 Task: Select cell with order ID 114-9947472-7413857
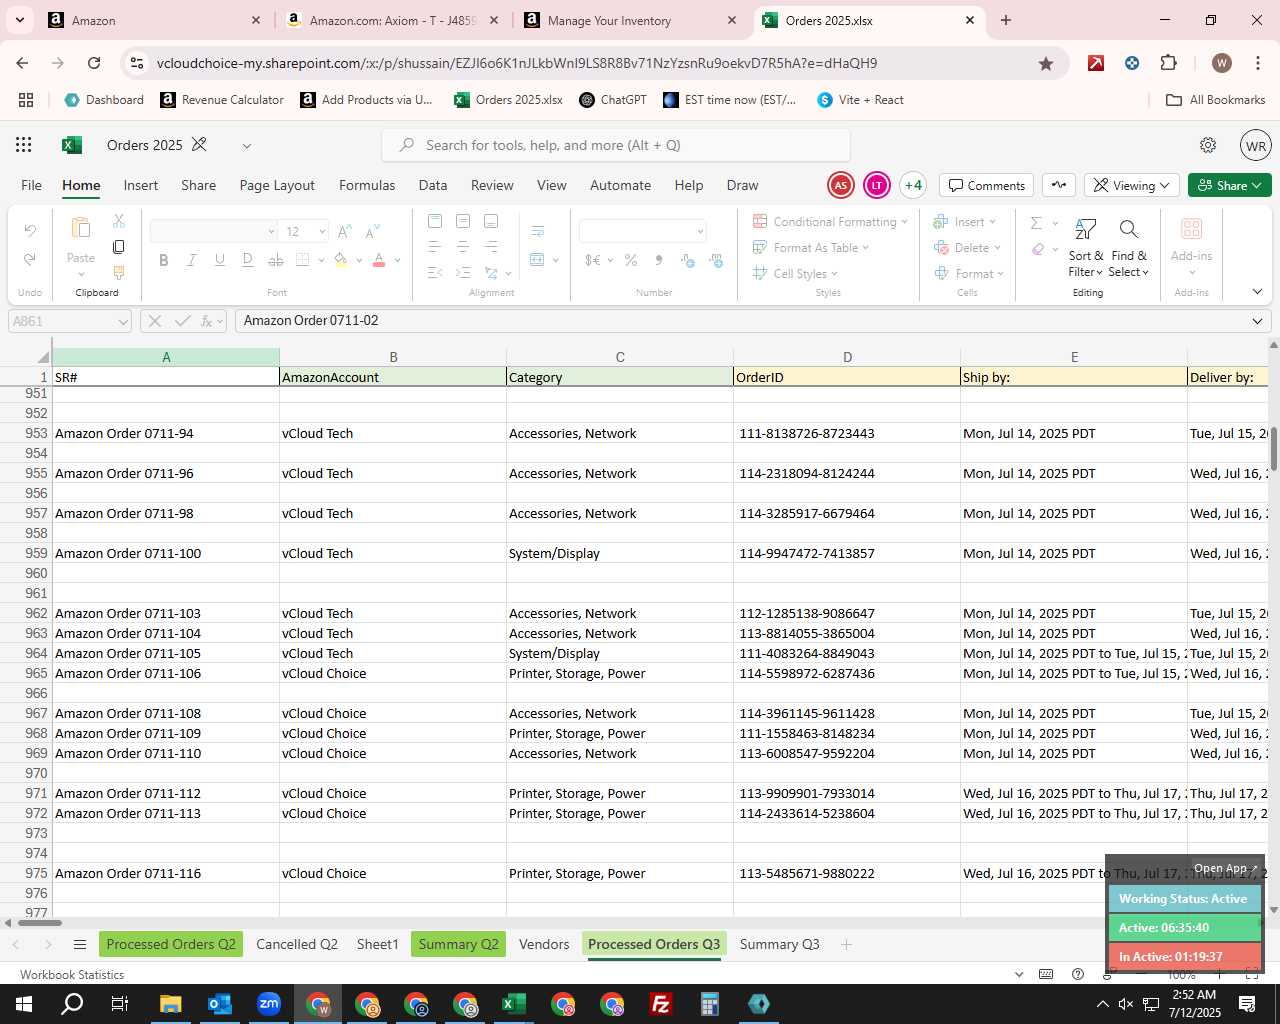tap(847, 553)
